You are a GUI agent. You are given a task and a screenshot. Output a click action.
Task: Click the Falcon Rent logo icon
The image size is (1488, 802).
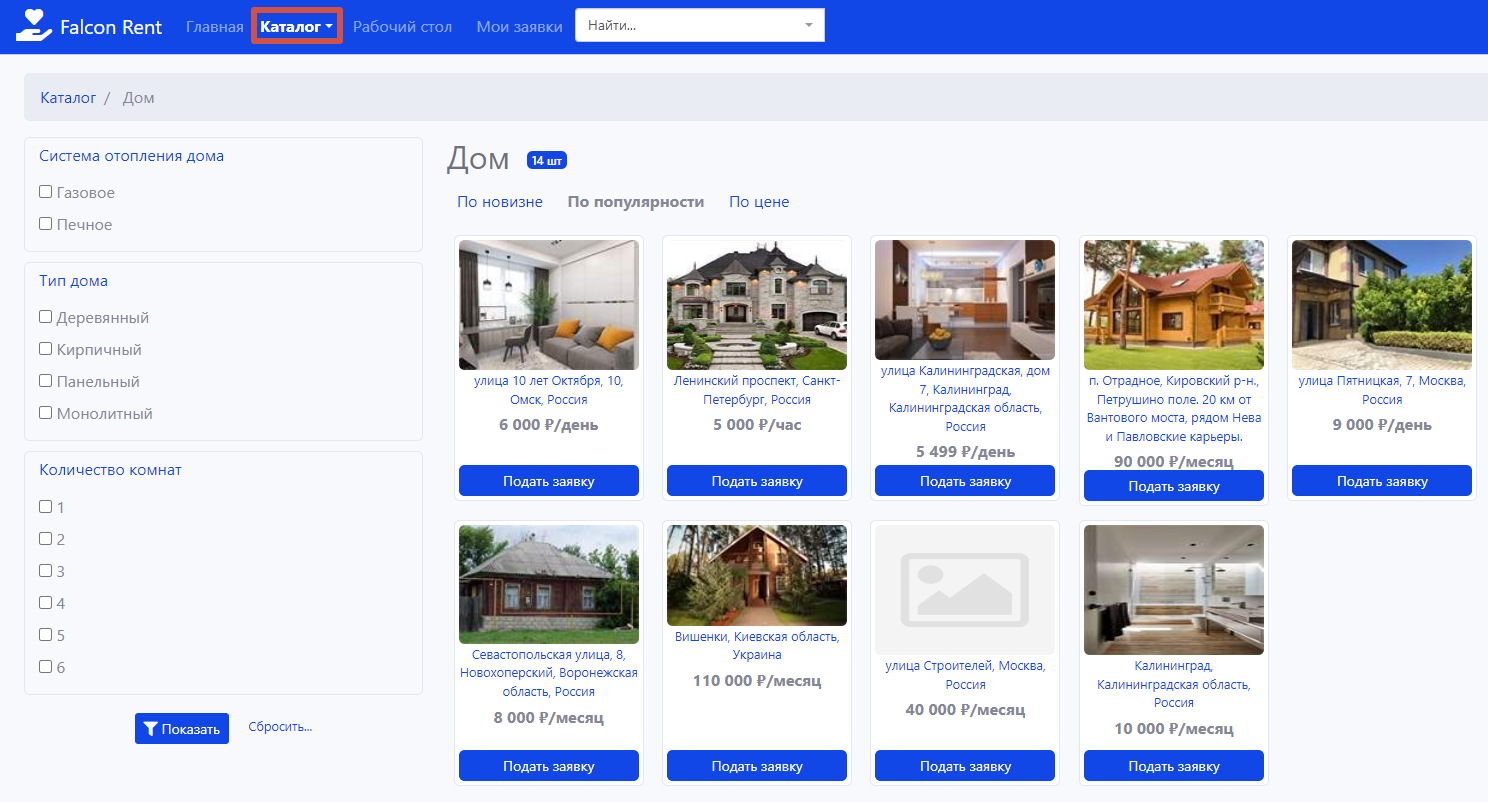33,26
